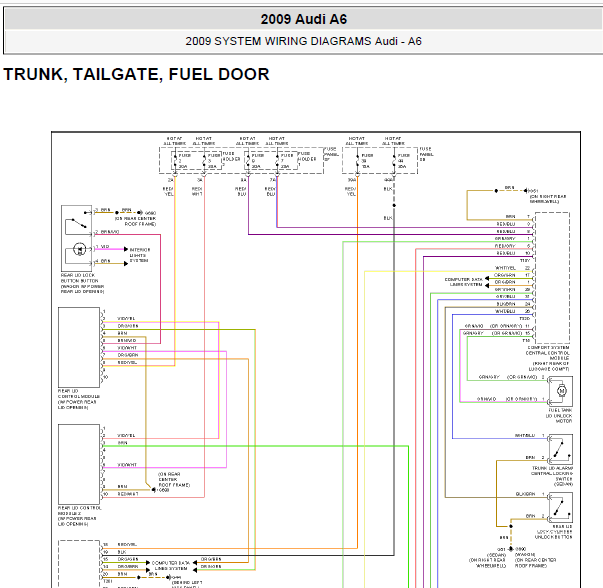
Task: Click the "FUSE HOLDER 2" label
Action: click(x=232, y=159)
